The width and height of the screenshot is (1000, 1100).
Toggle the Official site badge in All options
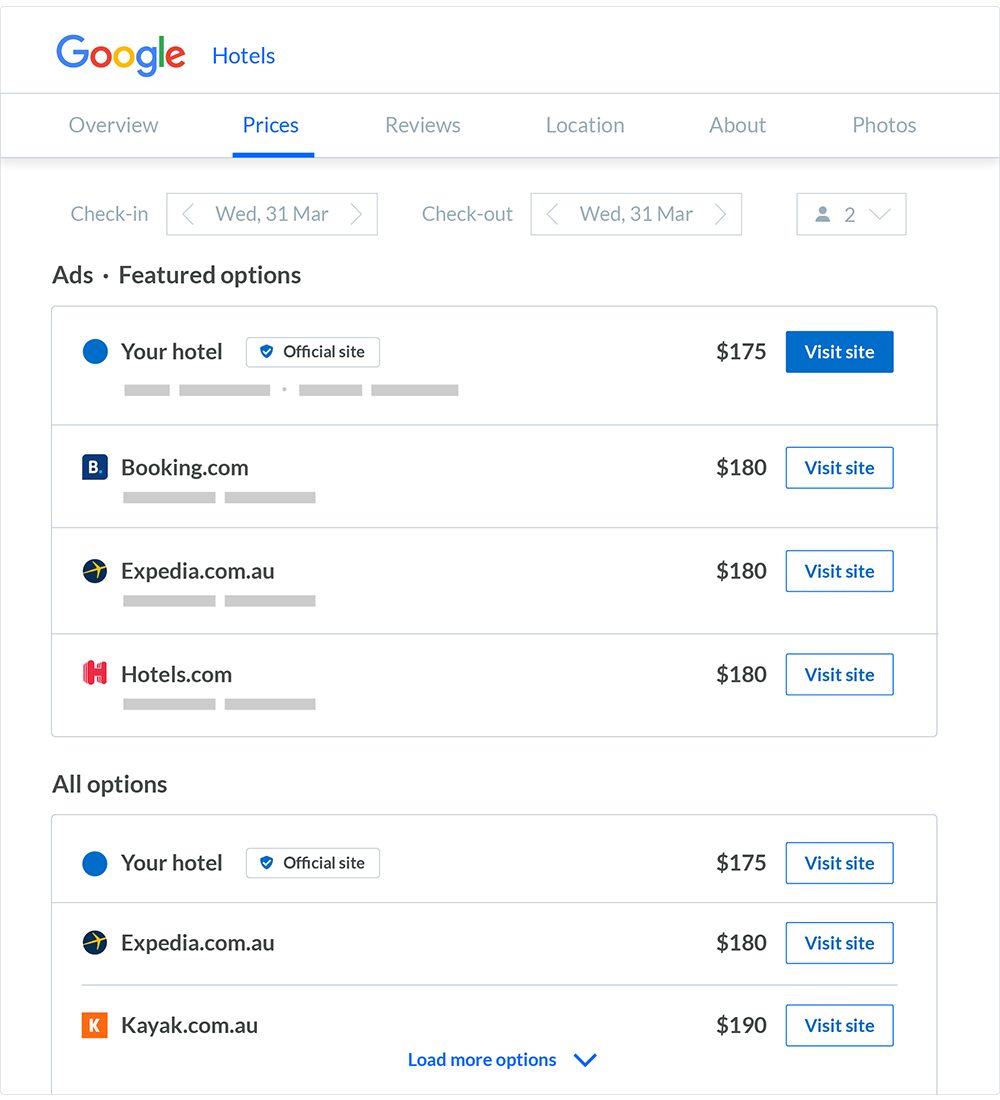(x=312, y=862)
